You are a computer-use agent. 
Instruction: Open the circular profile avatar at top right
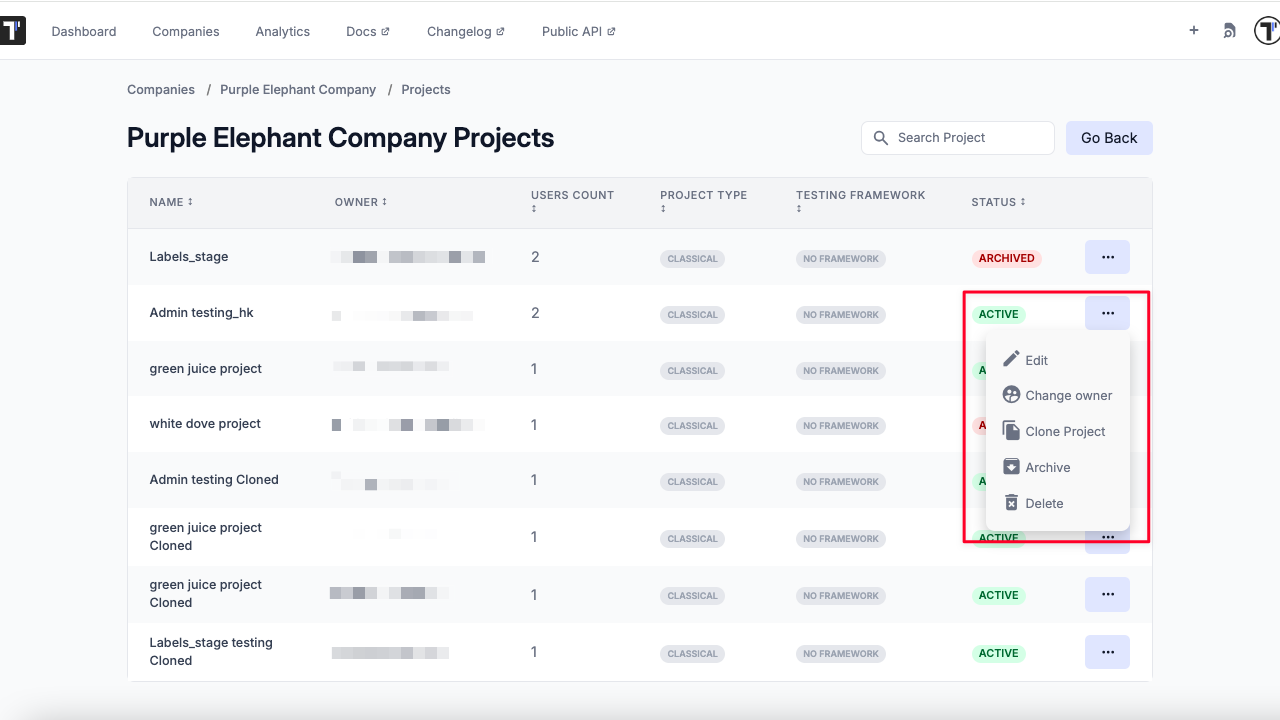click(x=1265, y=30)
